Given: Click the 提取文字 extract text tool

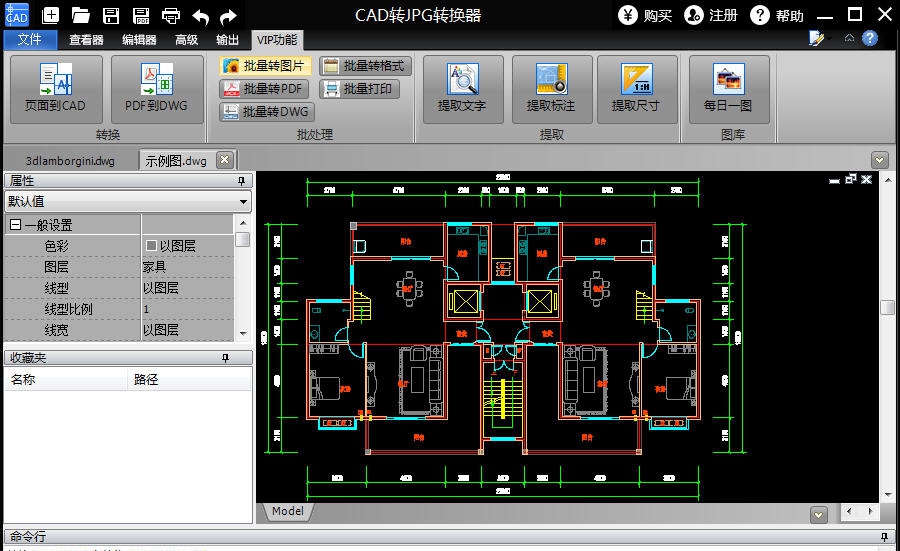Looking at the screenshot, I should pyautogui.click(x=462, y=87).
